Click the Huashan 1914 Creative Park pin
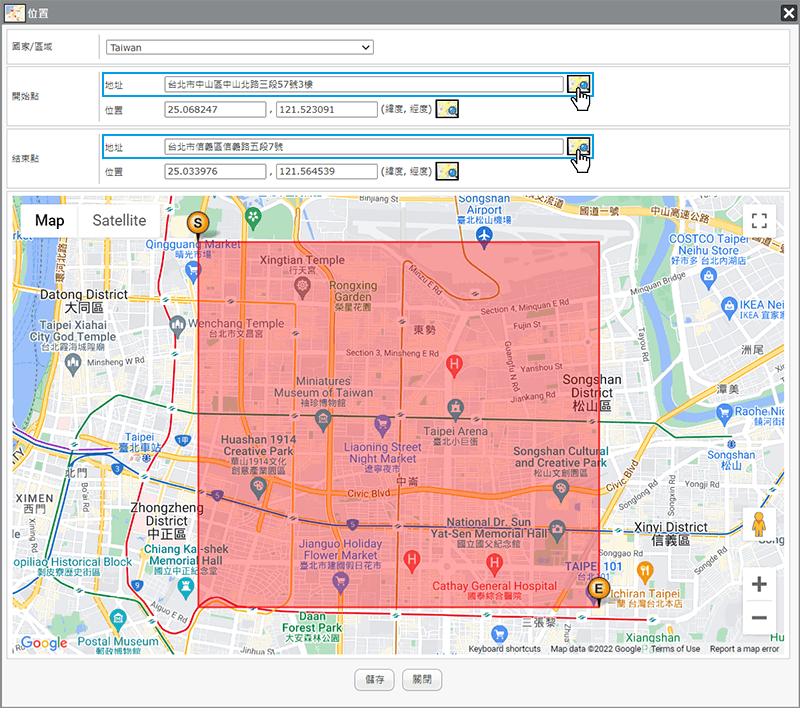The image size is (800, 708). [259, 487]
